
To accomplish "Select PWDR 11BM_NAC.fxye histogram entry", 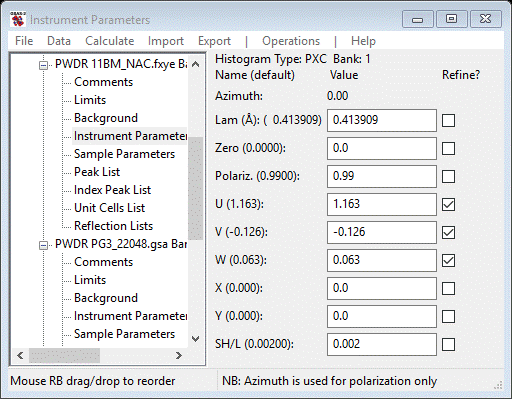I will [121, 64].
